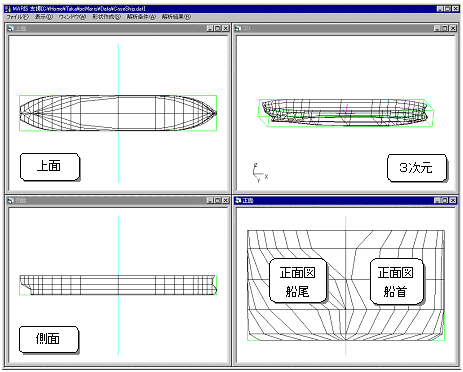Open the 表示(D) menu
The image size is (463, 372).
44,17
